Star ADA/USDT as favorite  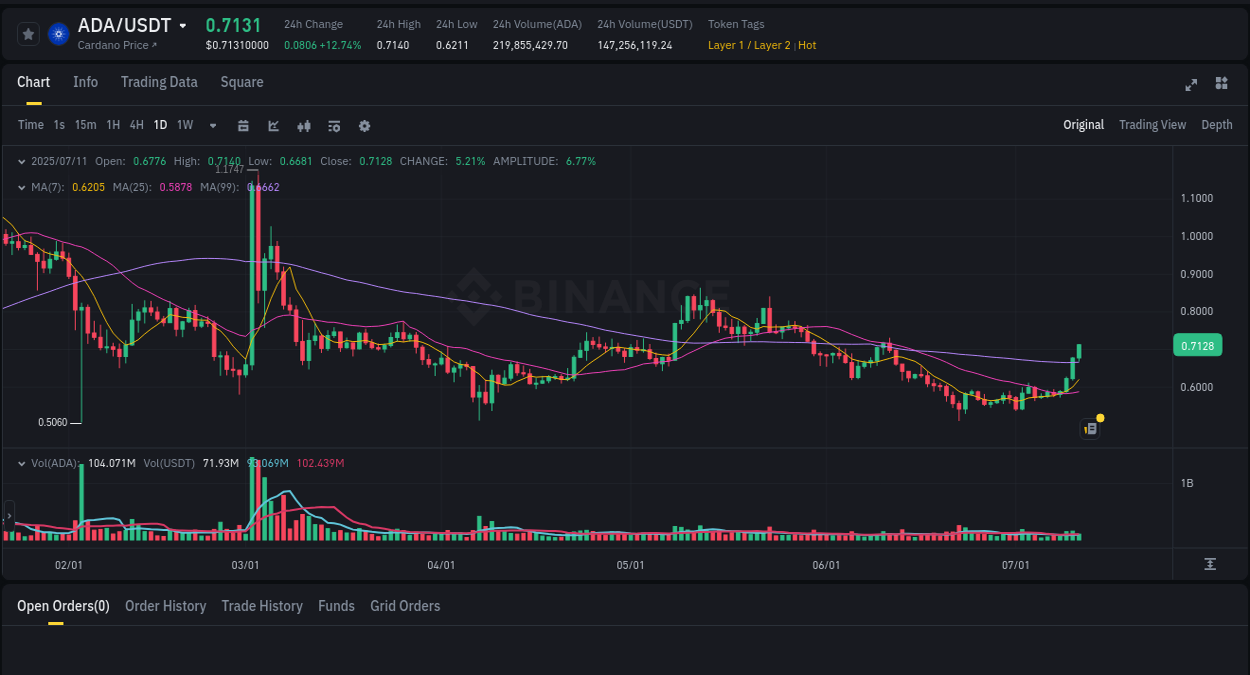[x=28, y=33]
